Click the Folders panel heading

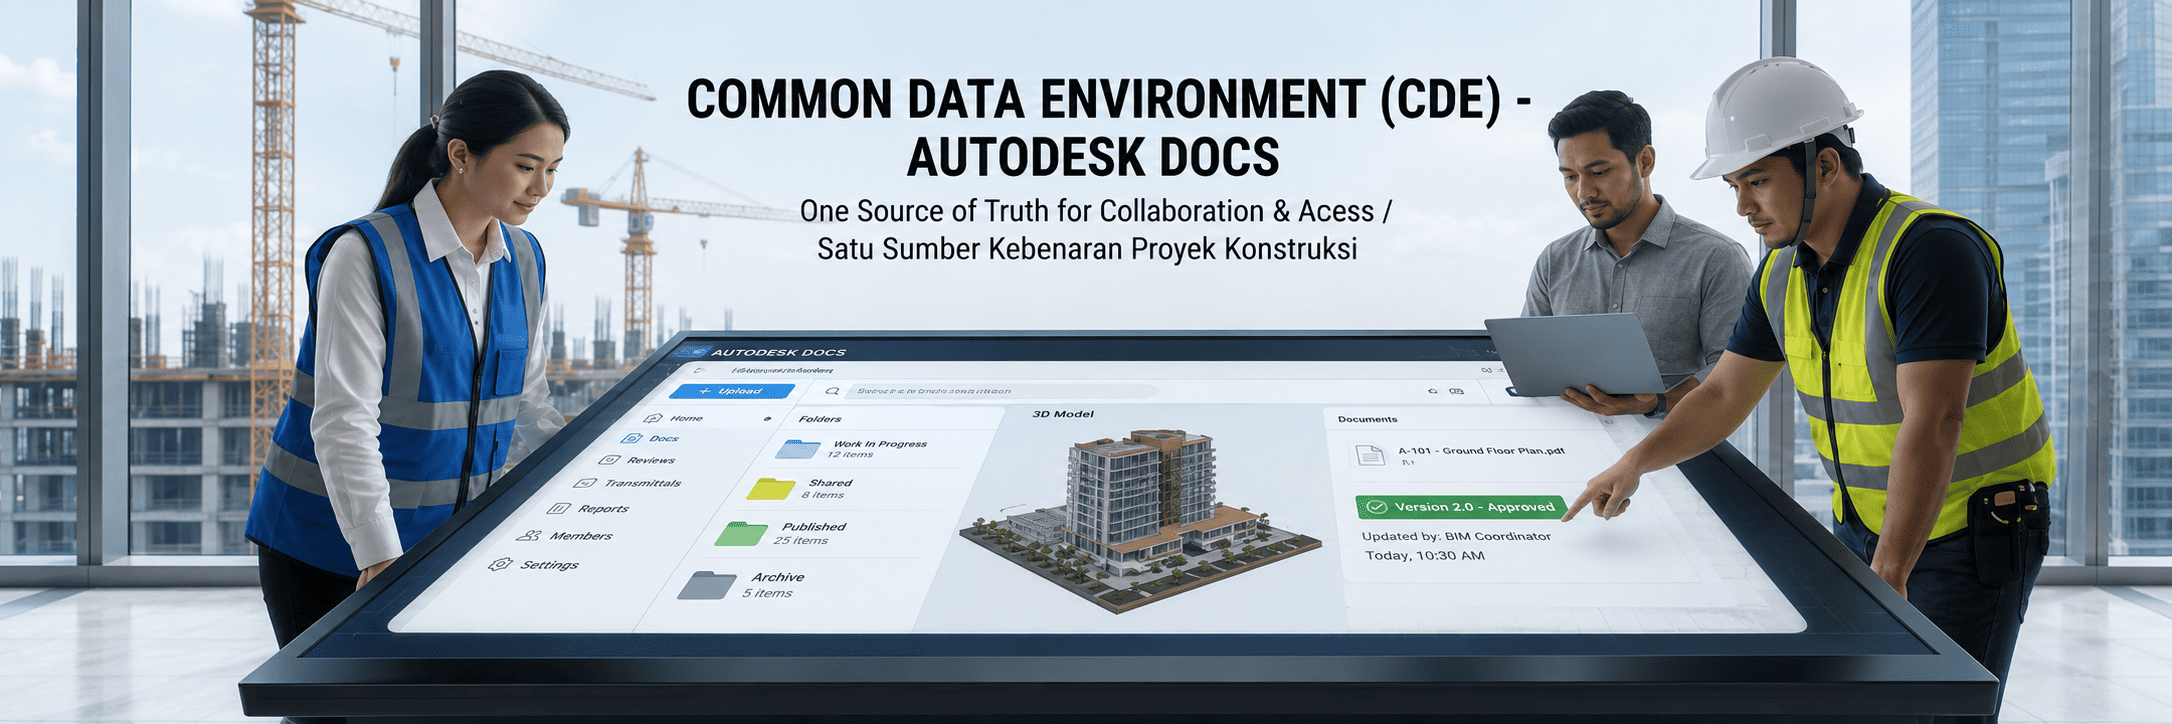coord(820,419)
